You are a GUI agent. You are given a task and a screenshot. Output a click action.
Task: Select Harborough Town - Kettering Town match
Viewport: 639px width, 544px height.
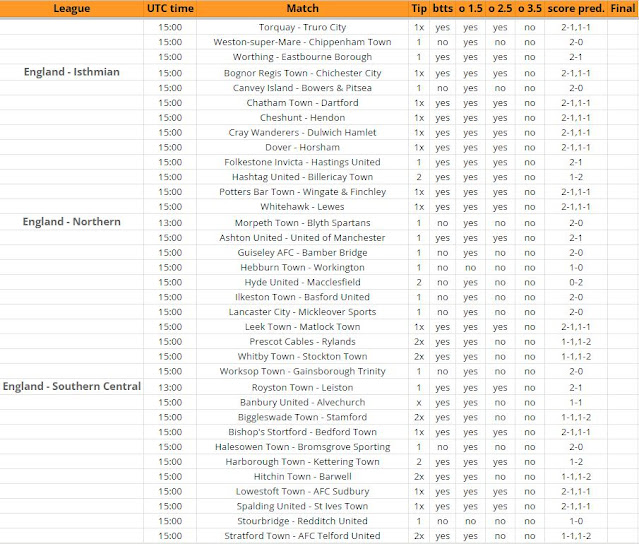(x=302, y=462)
